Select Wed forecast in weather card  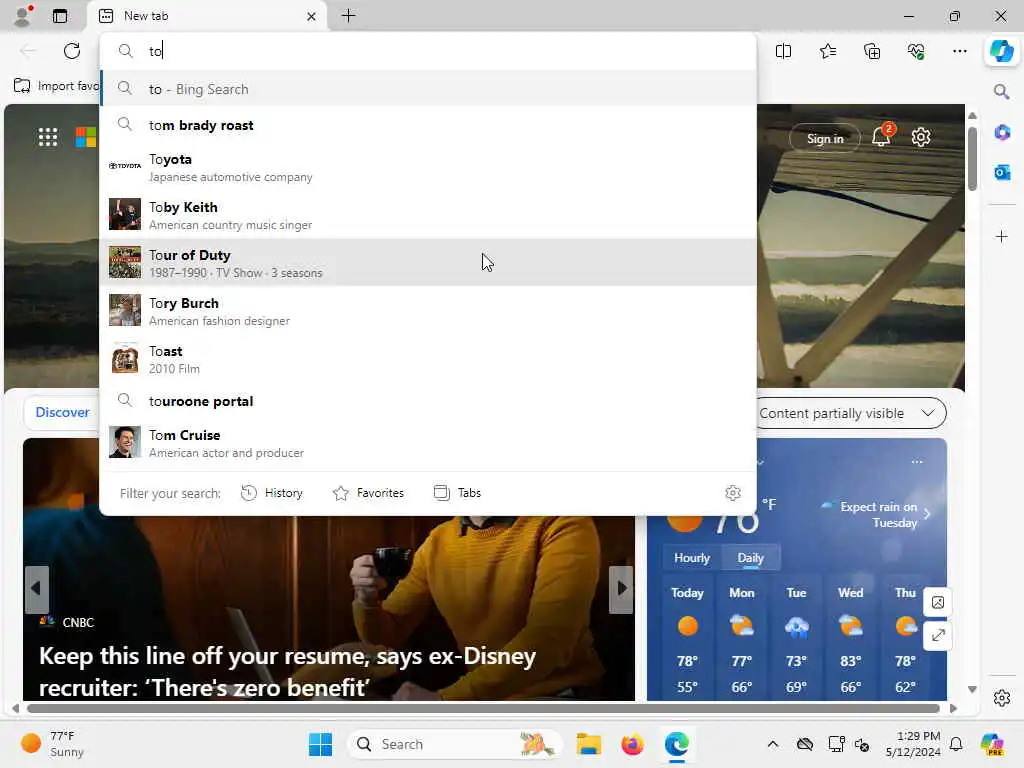[850, 639]
